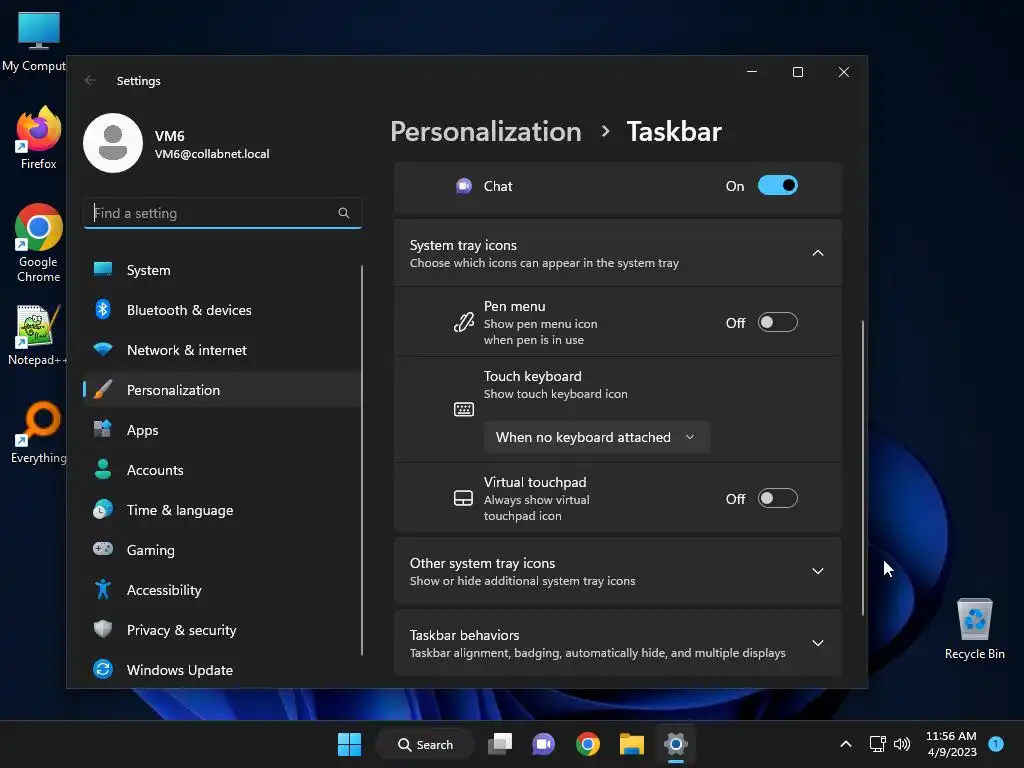Image resolution: width=1024 pixels, height=768 pixels.
Task: Open the Everything desktop shortcut
Action: tap(39, 432)
